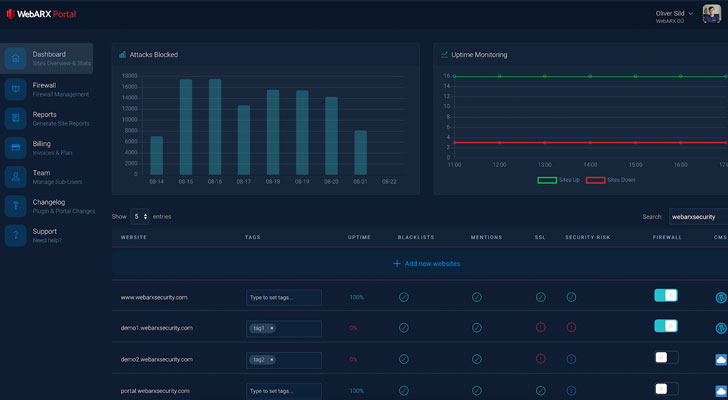Sort table by Firewall column
Image resolution: width=728 pixels, height=400 pixels.
pyautogui.click(x=667, y=237)
